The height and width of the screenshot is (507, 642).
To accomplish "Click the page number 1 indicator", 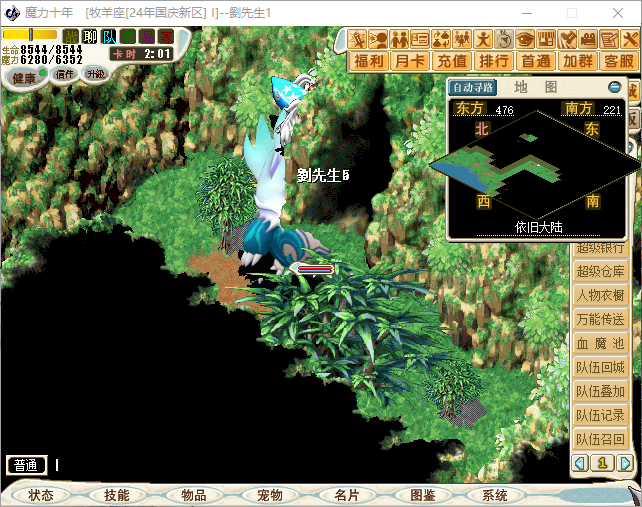I will (x=602, y=463).
